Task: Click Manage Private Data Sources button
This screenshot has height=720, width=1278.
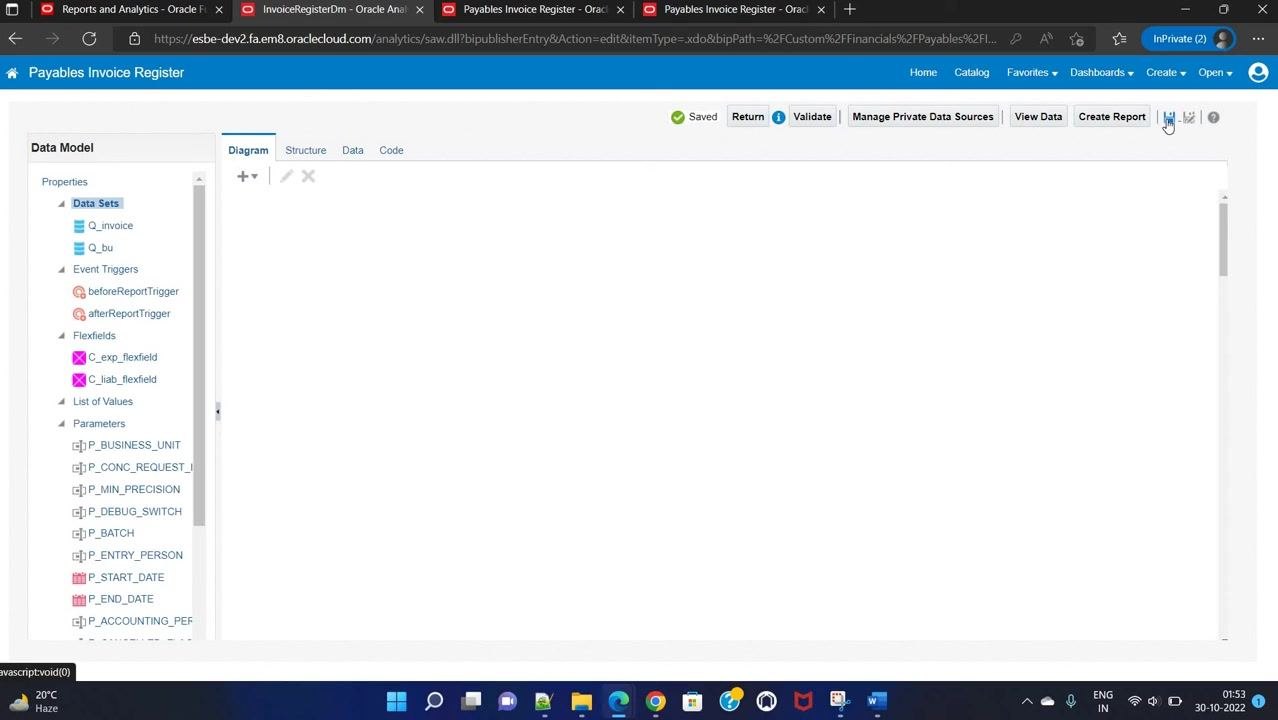Action: (923, 117)
